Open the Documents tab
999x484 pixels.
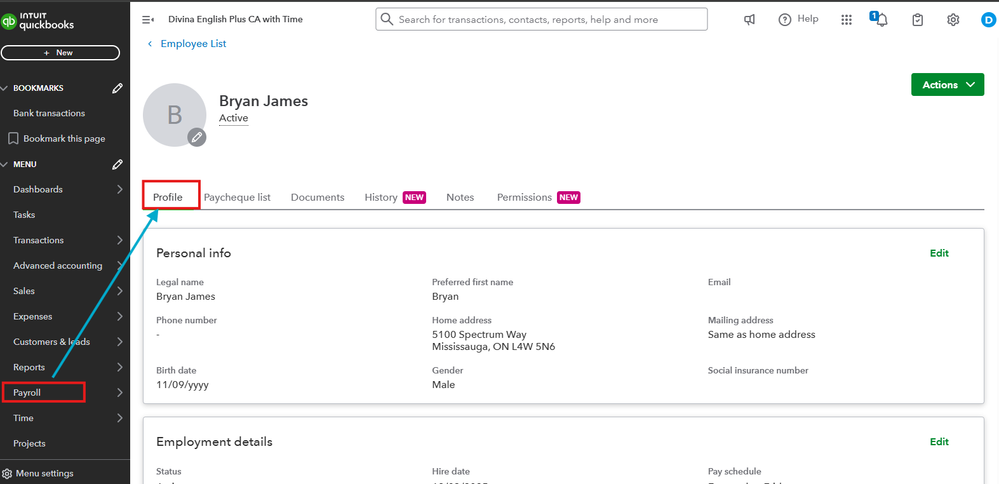(x=317, y=197)
